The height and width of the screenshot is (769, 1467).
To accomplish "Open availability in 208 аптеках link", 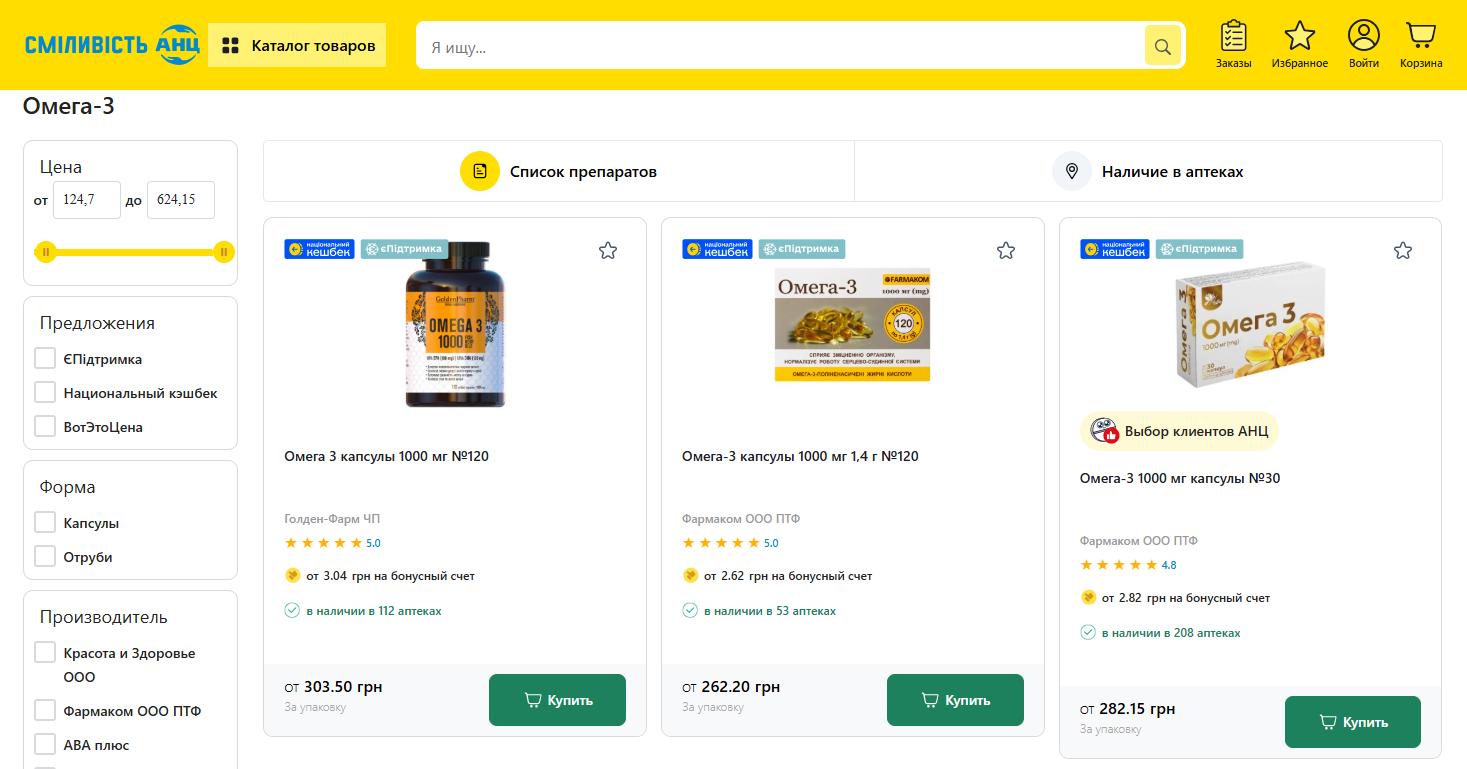I will coord(1170,633).
